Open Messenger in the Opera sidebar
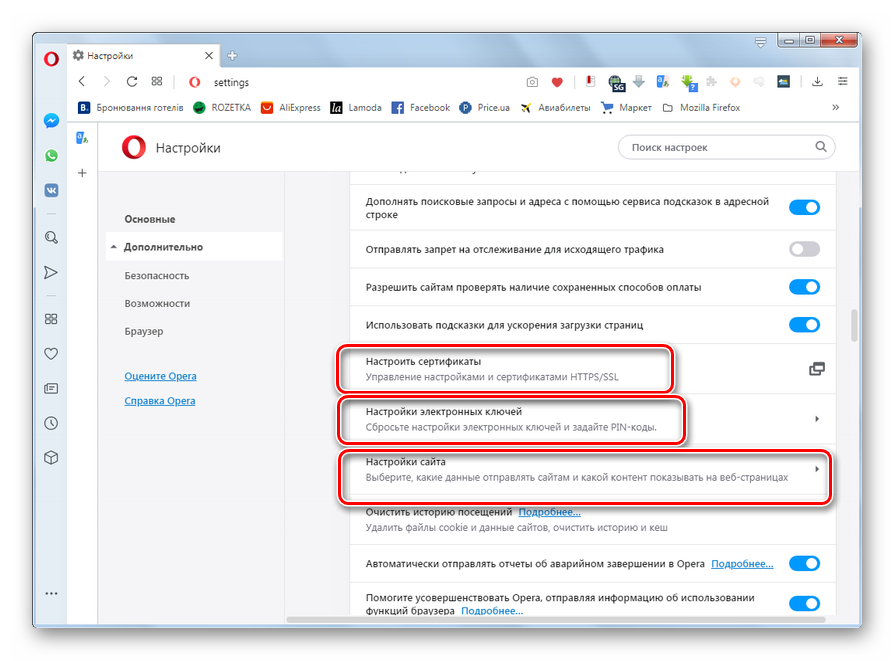 [51, 121]
